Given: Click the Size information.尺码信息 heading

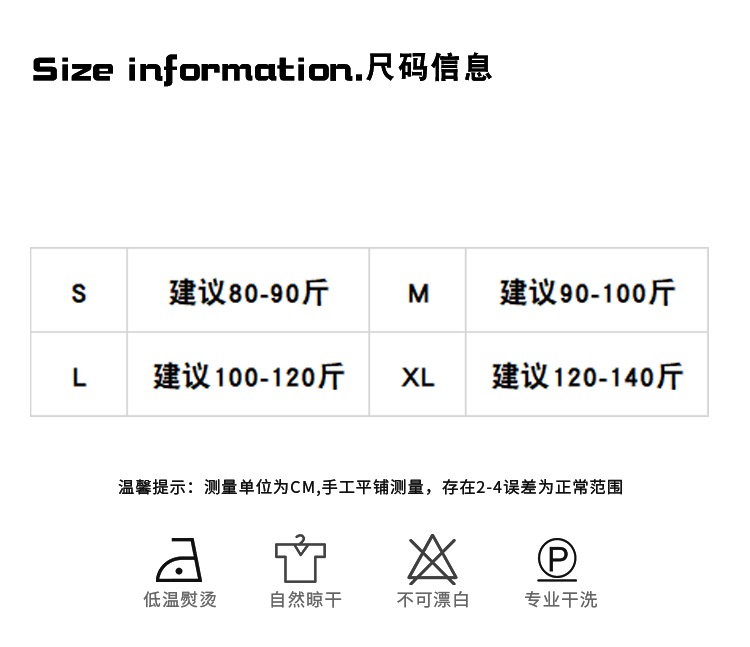Looking at the screenshot, I should 262,69.
